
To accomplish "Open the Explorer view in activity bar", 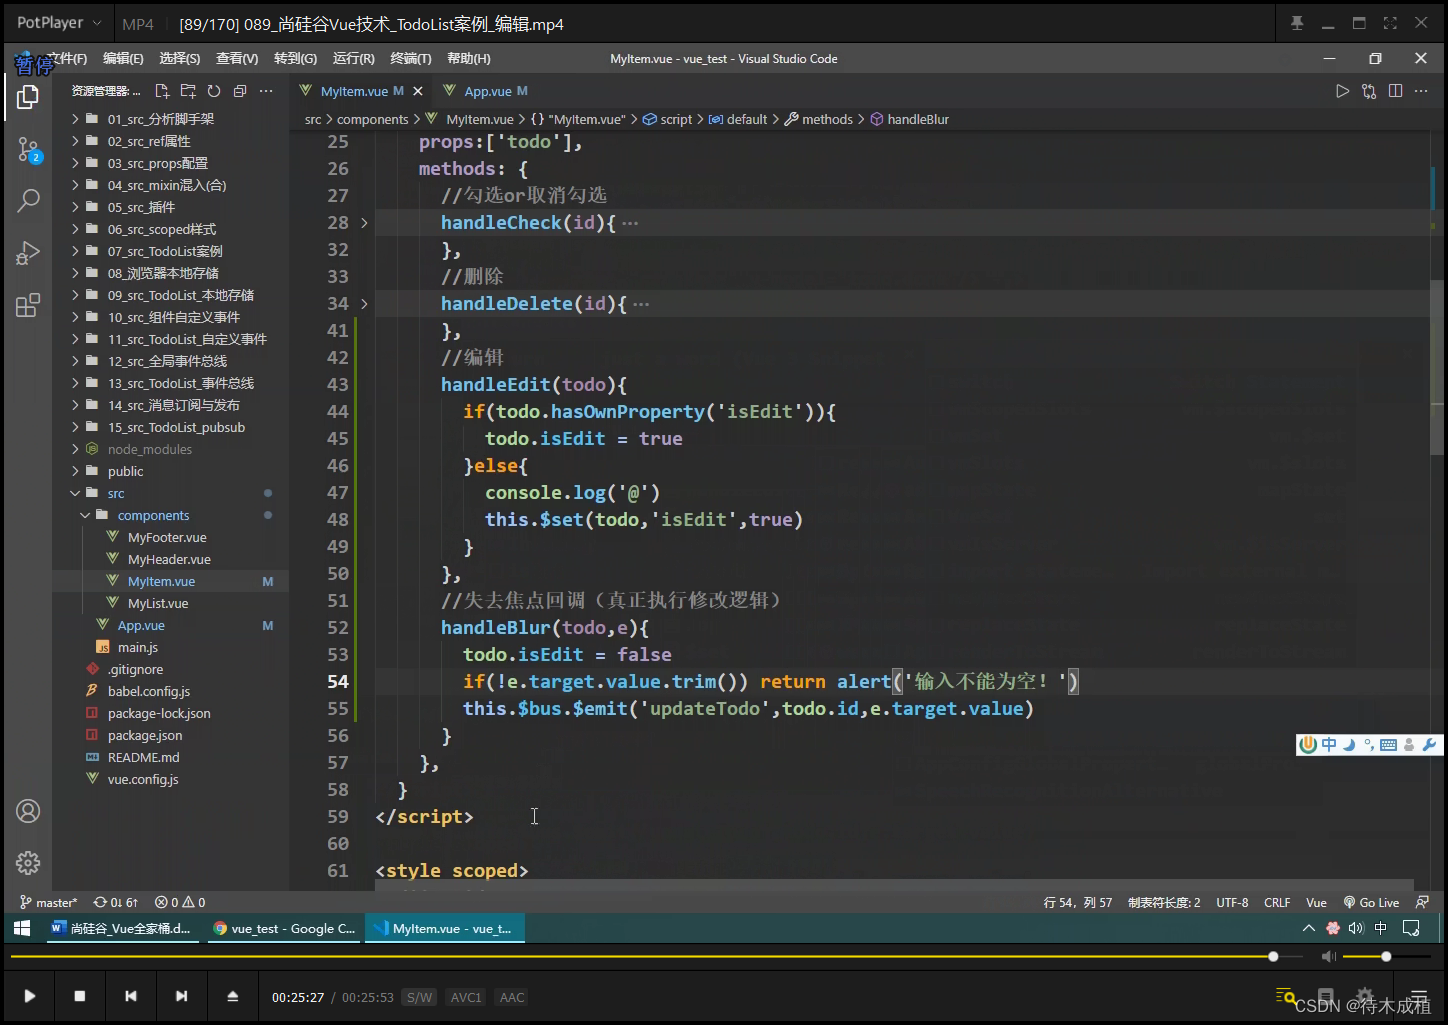I will click(28, 97).
